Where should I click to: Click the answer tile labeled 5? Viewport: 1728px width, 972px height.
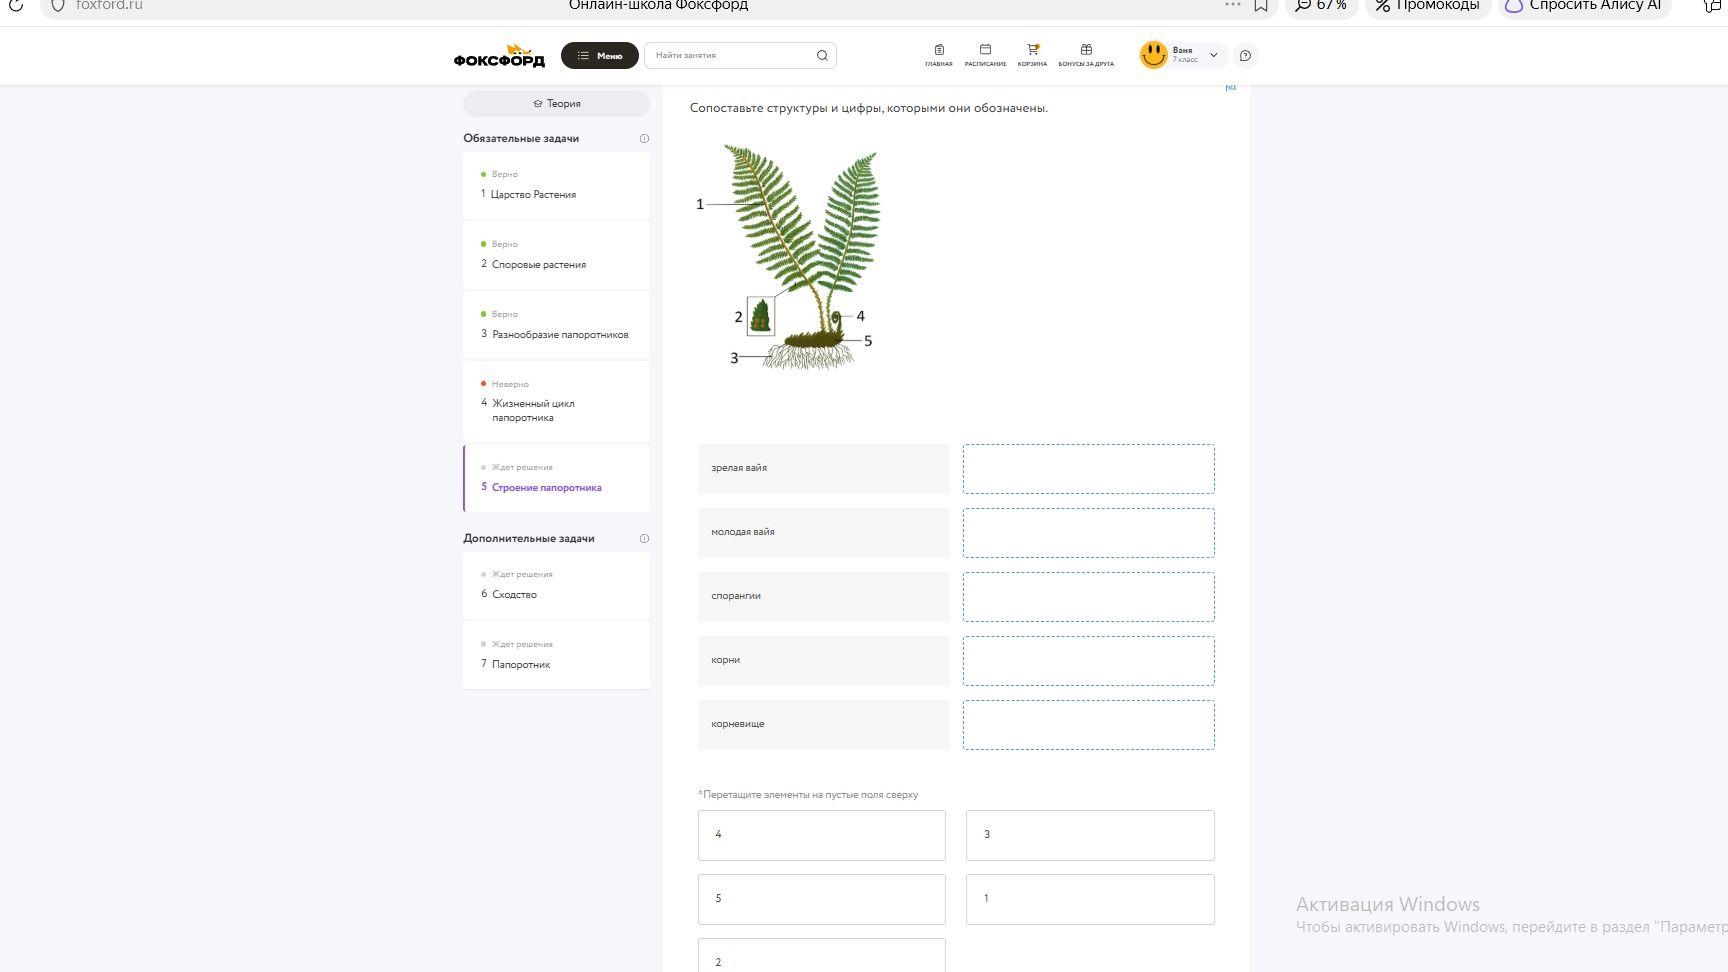(822, 899)
